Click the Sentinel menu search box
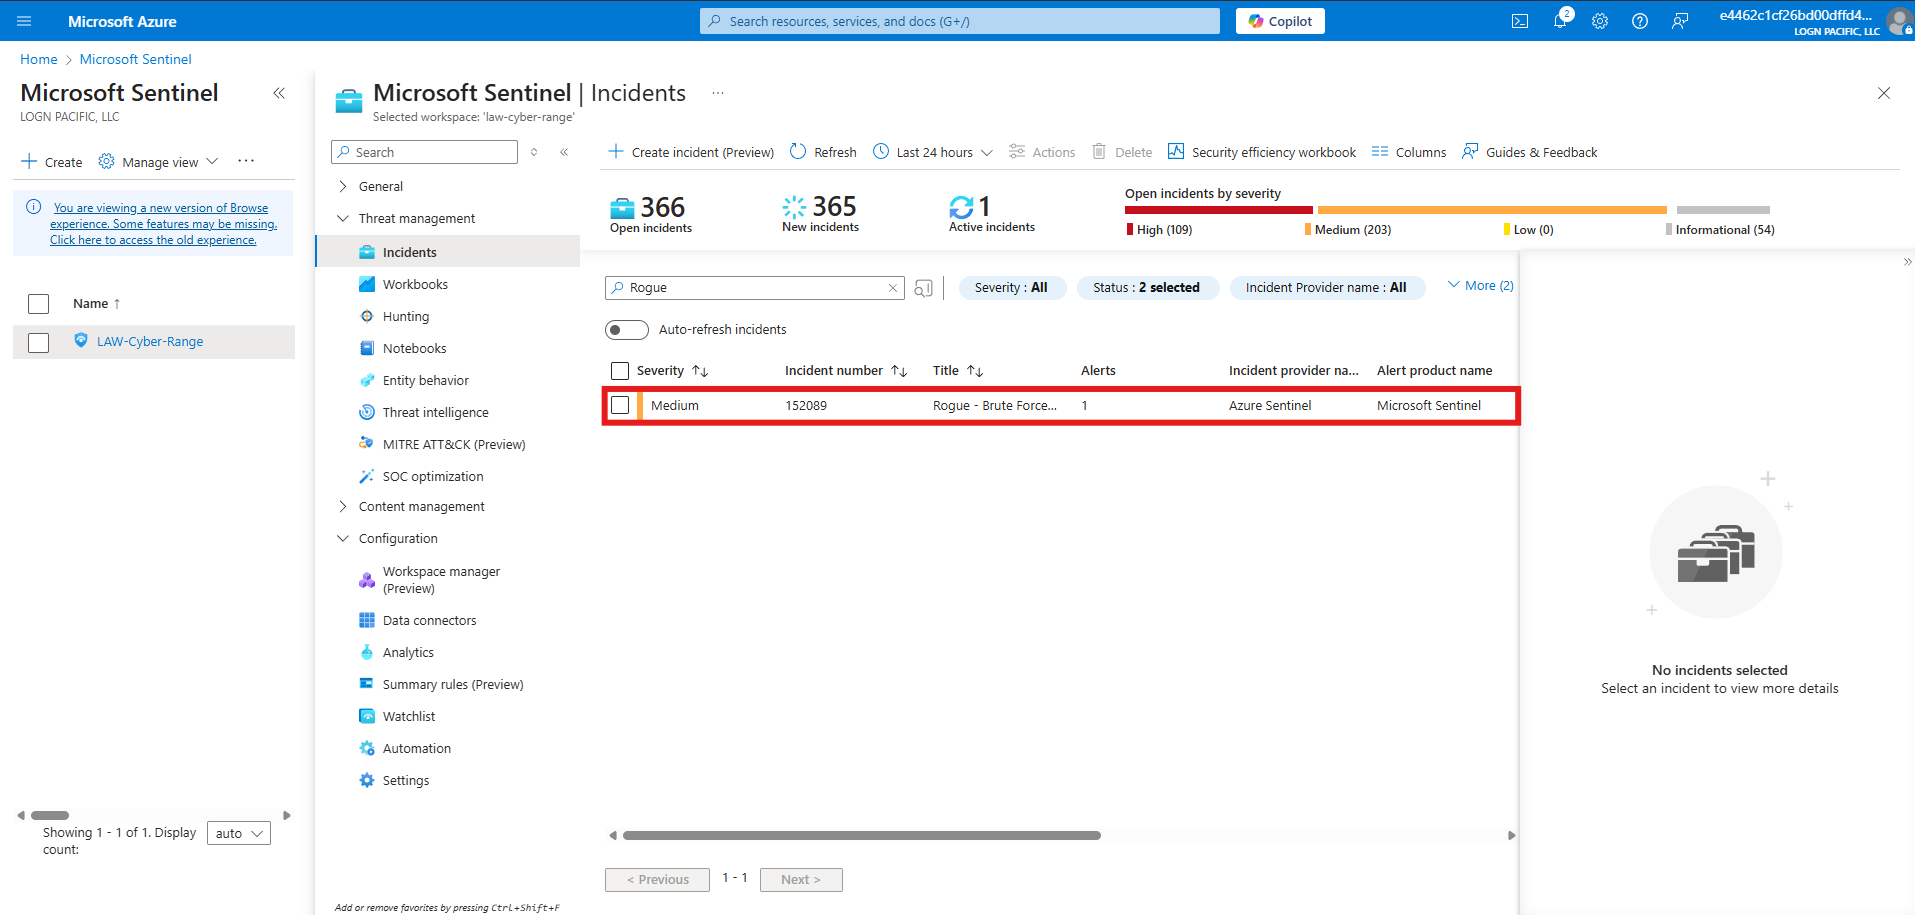This screenshot has width=1915, height=915. tap(424, 152)
